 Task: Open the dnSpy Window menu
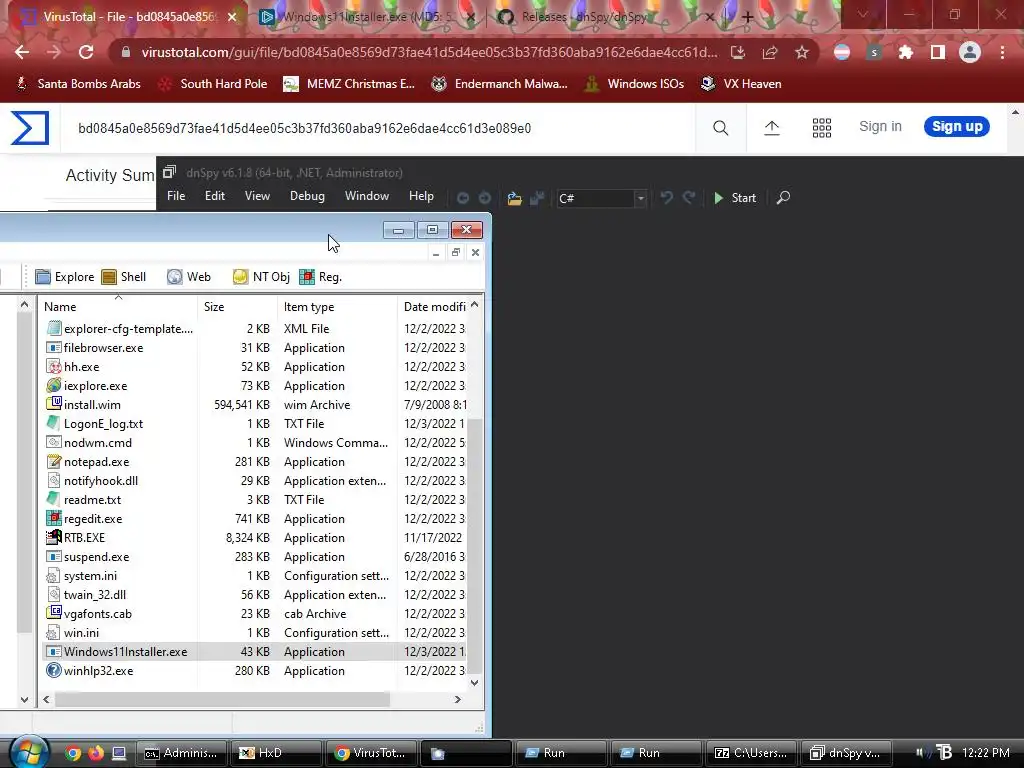click(x=366, y=196)
